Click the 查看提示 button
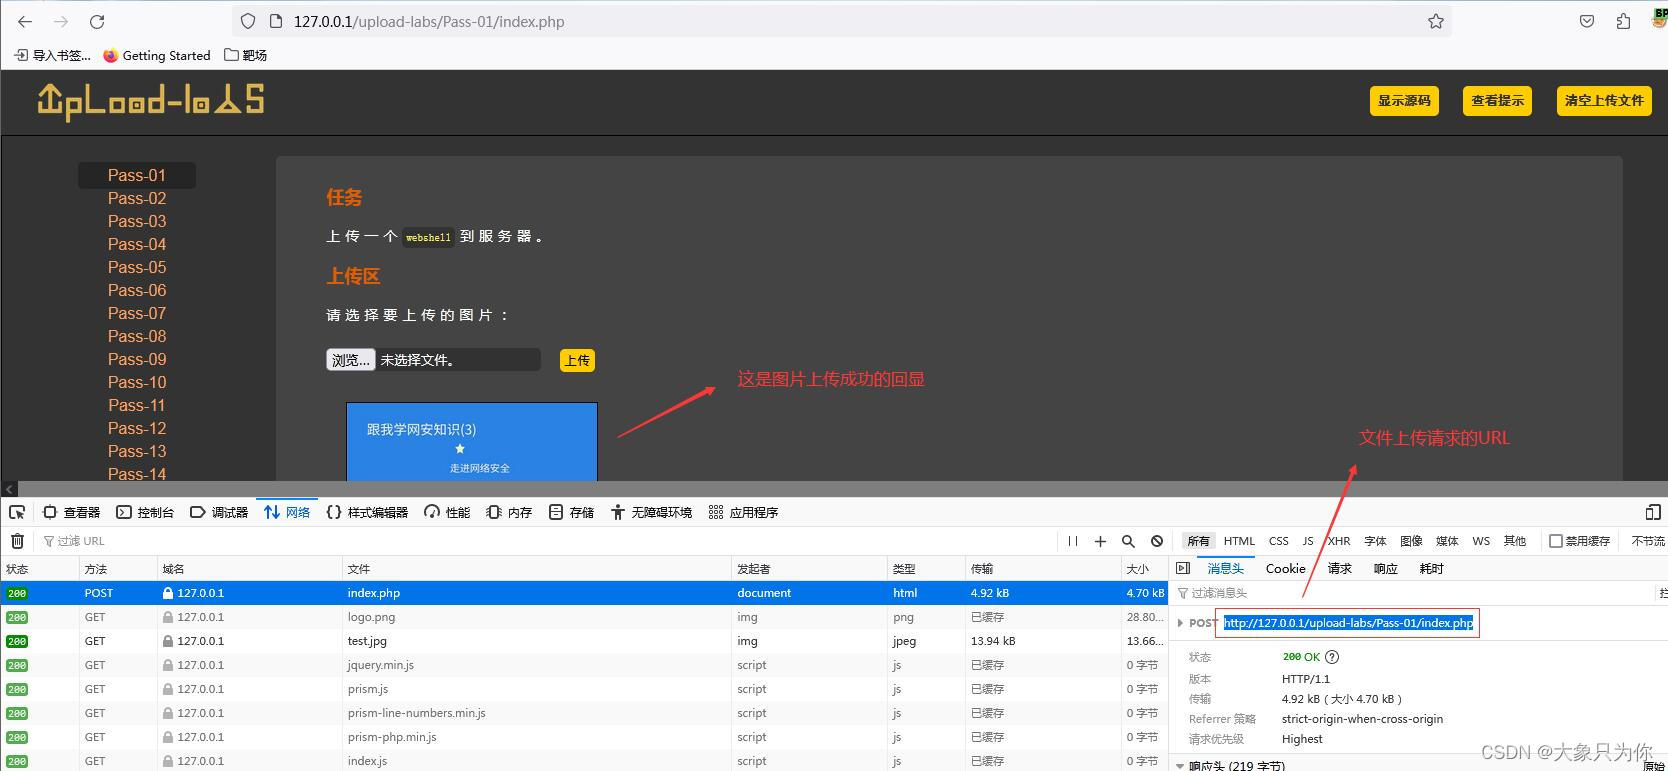 (1497, 100)
